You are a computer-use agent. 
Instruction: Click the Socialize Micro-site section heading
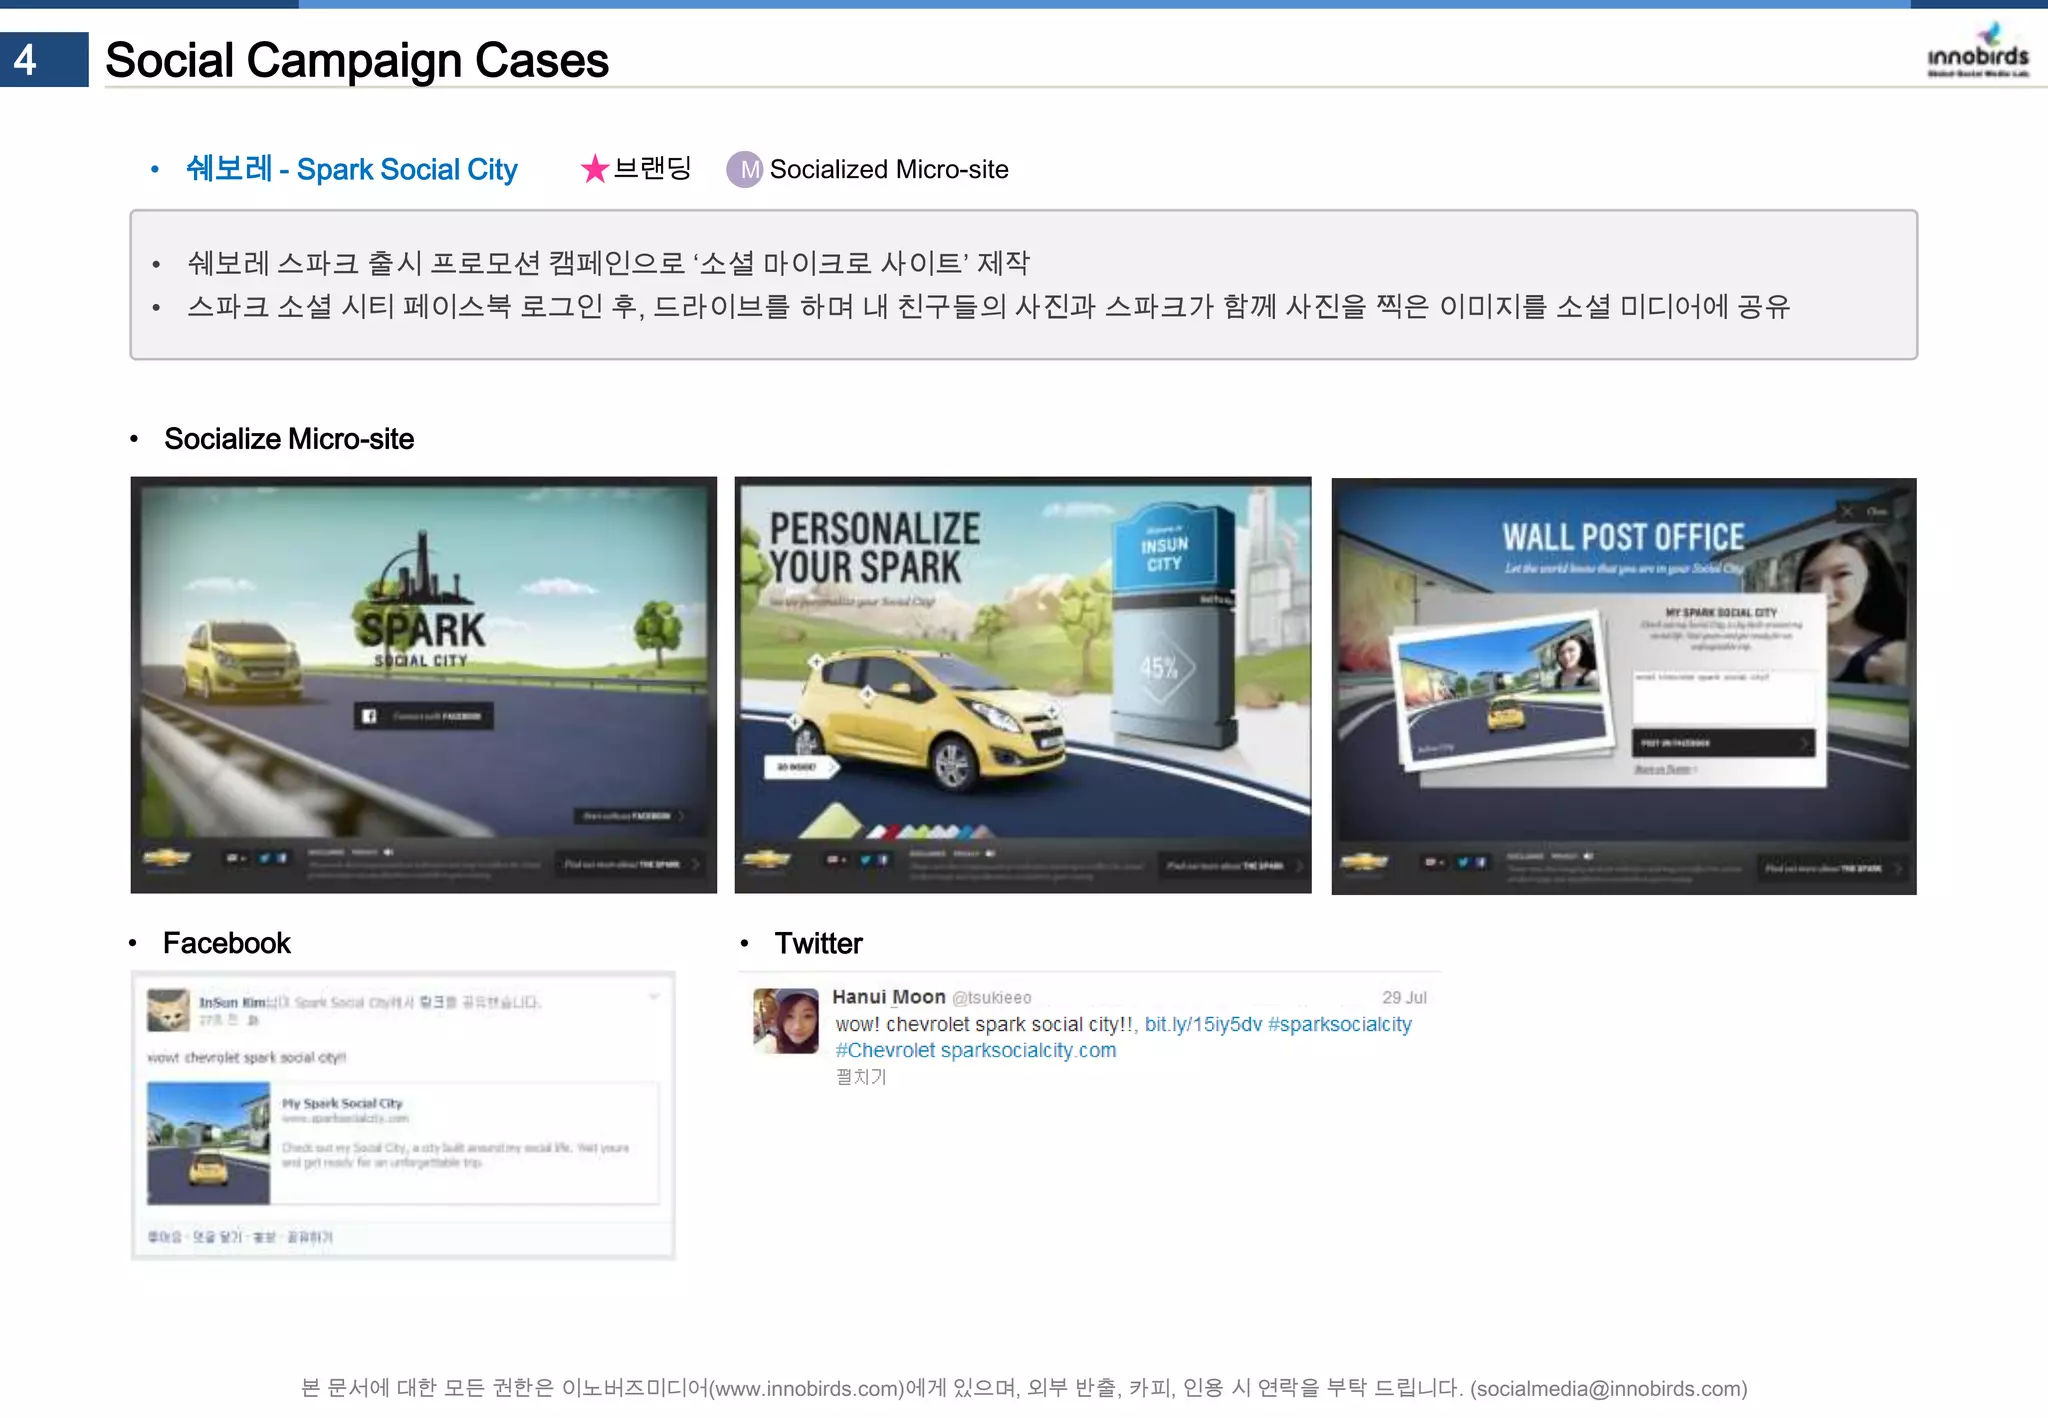[289, 439]
